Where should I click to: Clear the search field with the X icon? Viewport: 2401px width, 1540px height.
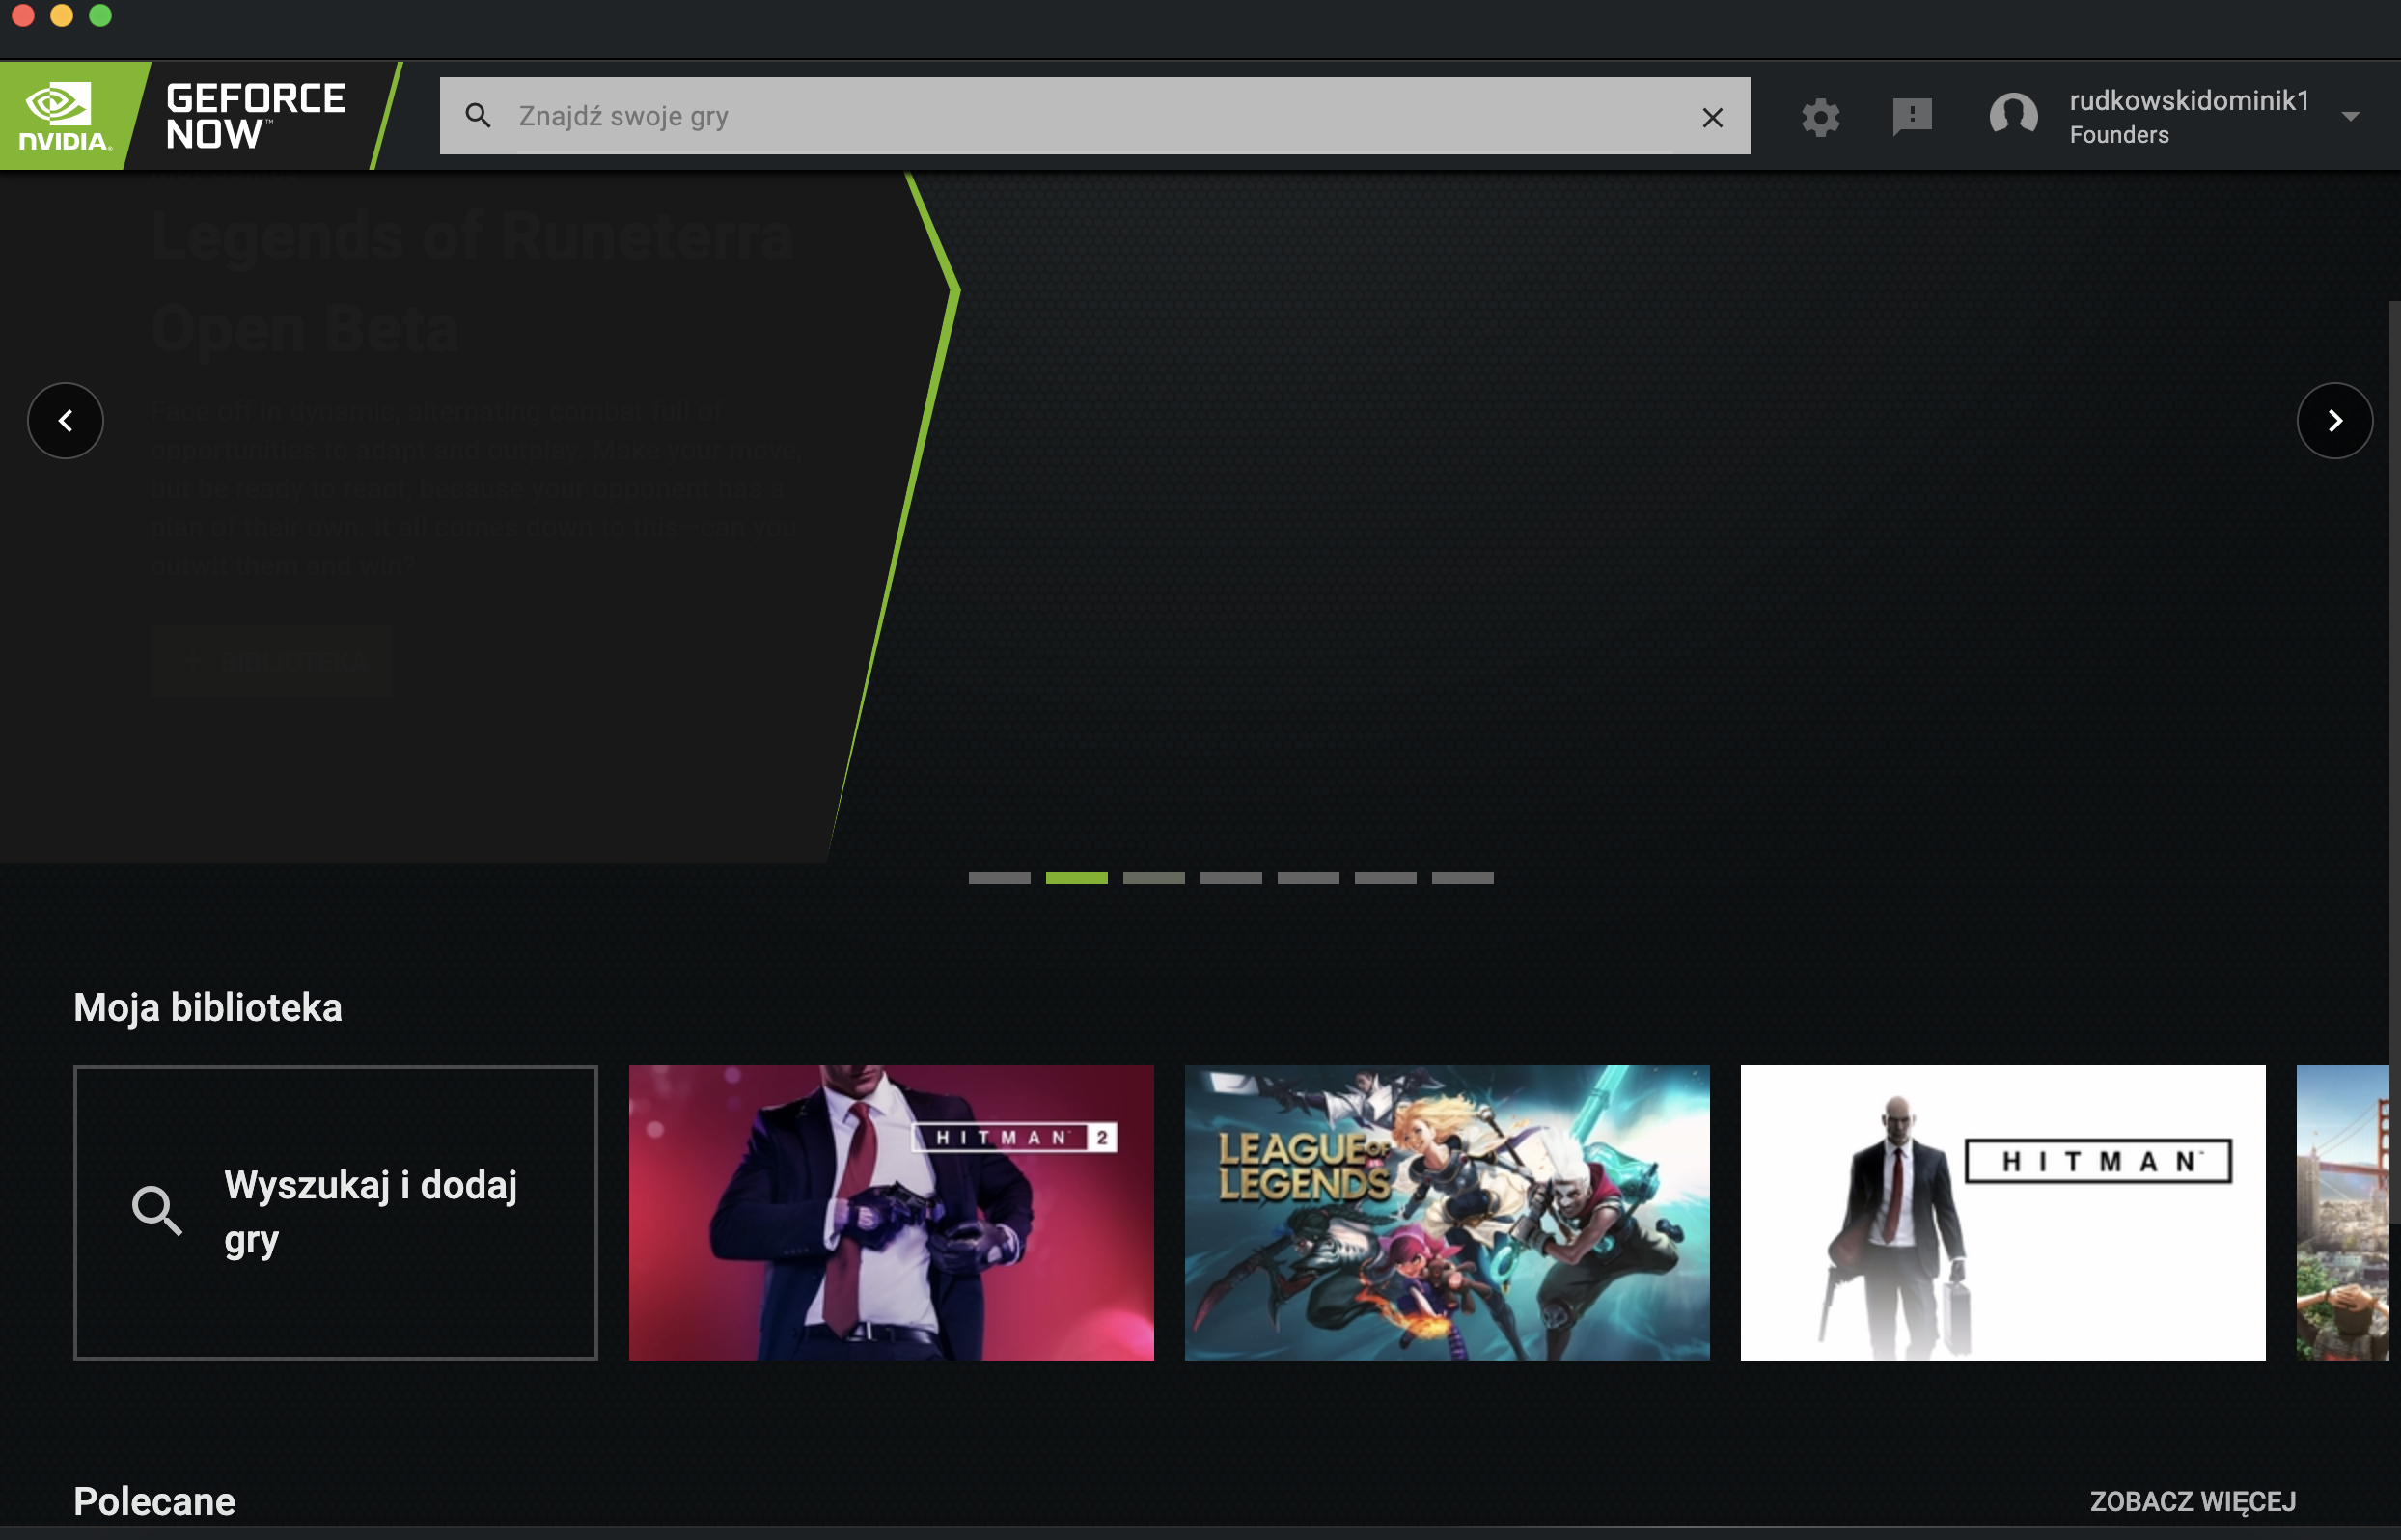point(1712,117)
